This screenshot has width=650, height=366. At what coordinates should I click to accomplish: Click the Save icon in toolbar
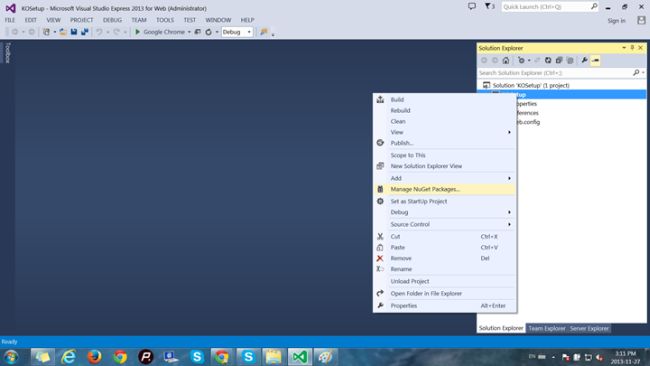point(74,32)
